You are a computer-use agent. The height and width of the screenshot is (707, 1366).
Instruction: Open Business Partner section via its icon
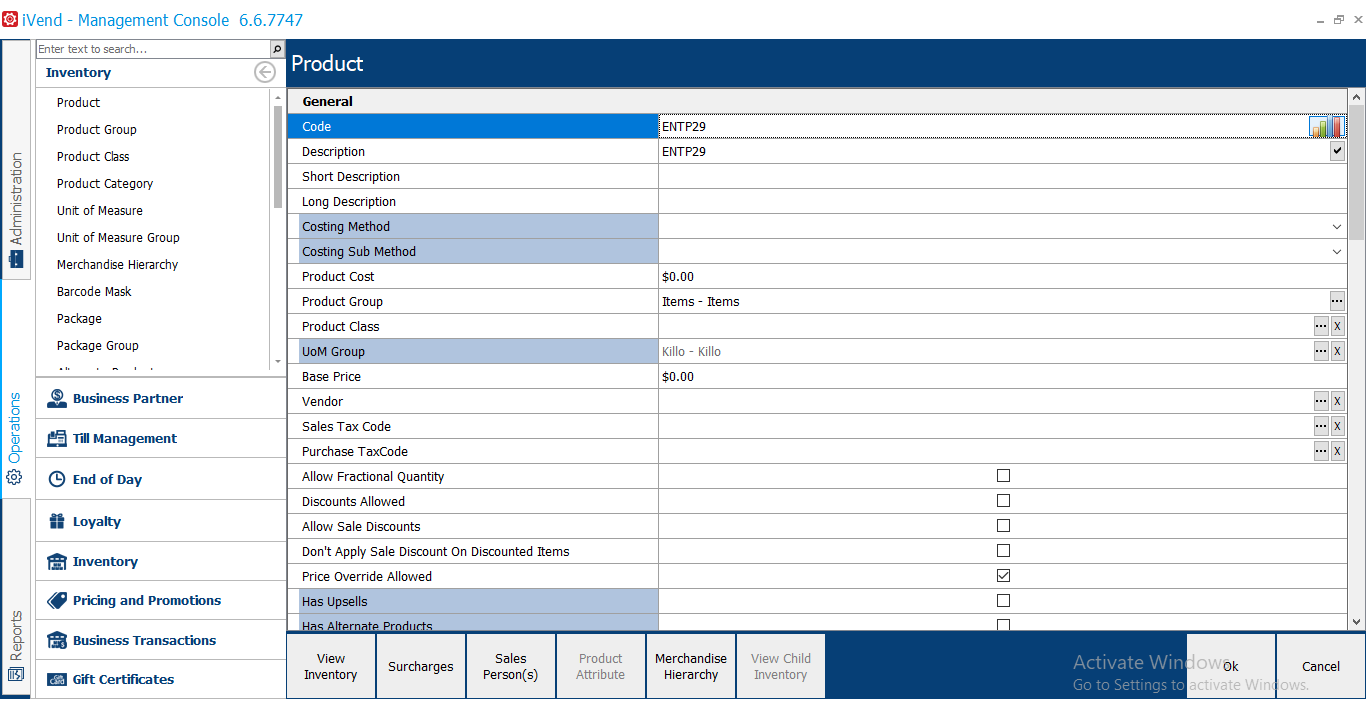[57, 398]
